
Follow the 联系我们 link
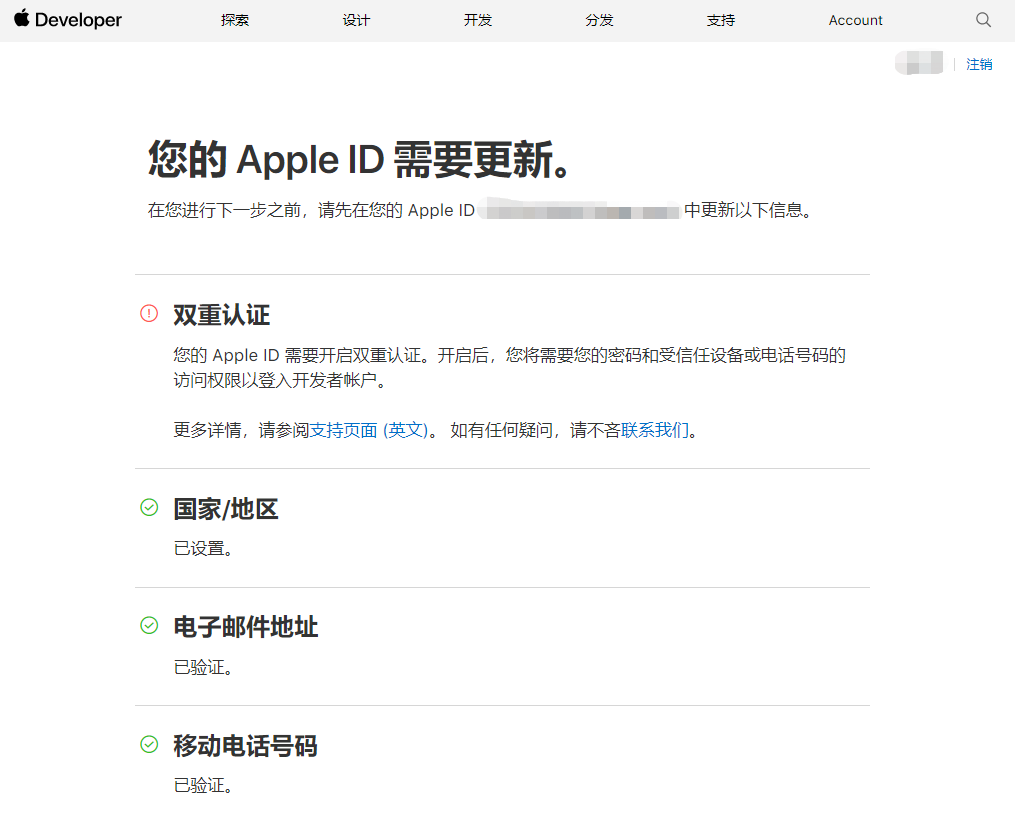[655, 430]
